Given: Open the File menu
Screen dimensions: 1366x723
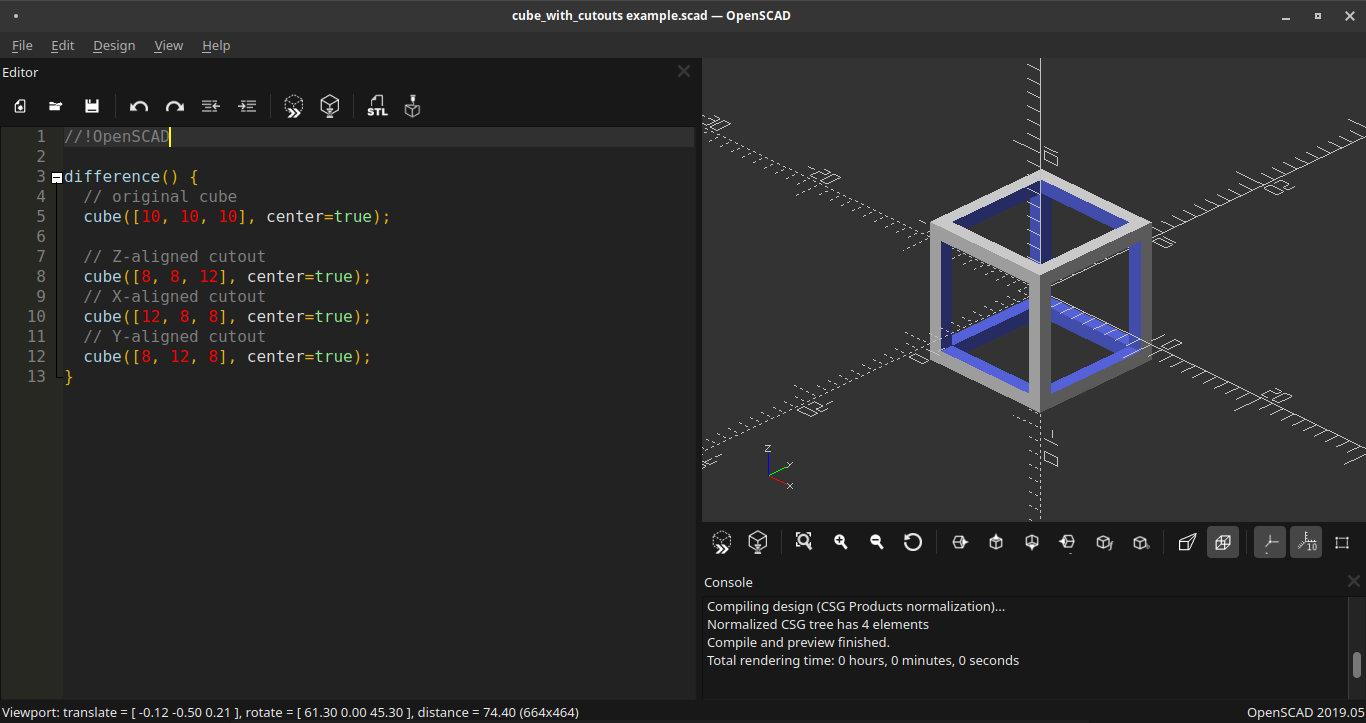Looking at the screenshot, I should click(x=22, y=45).
